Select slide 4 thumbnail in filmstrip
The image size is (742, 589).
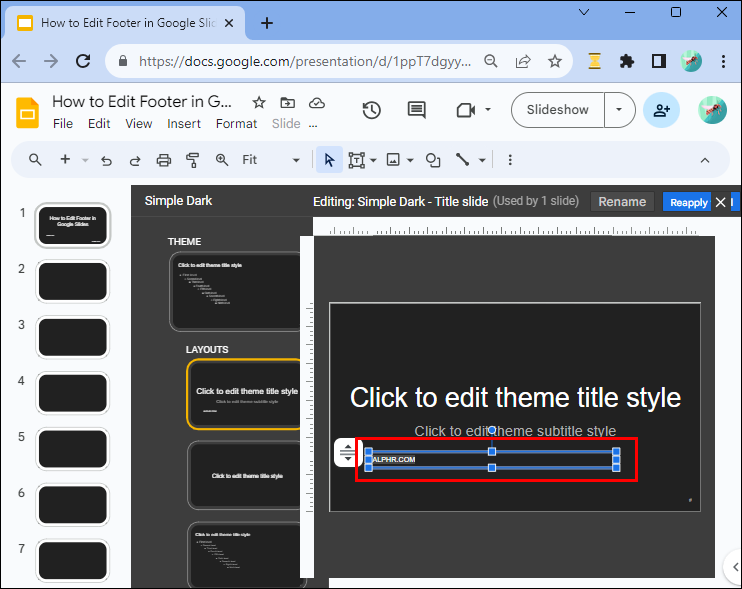pyautogui.click(x=72, y=393)
